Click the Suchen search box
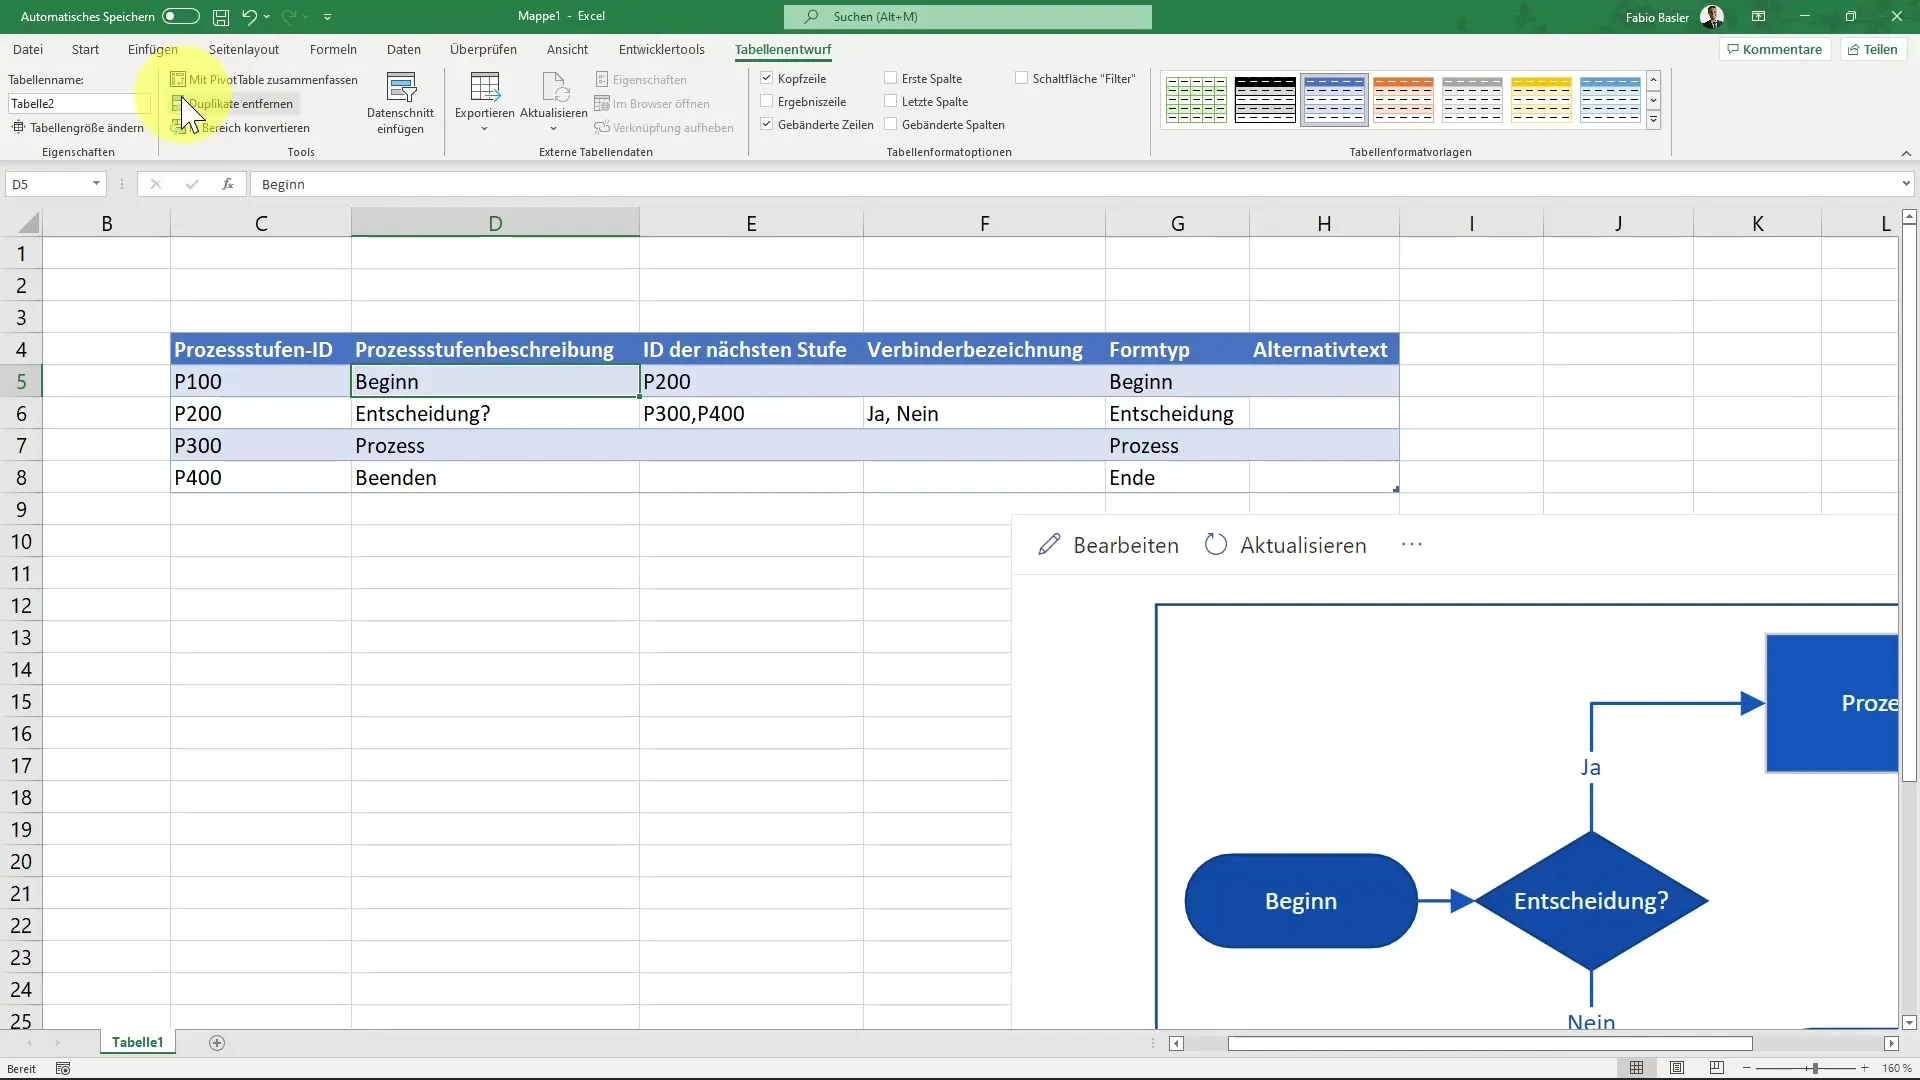The height and width of the screenshot is (1080, 1920). point(968,17)
